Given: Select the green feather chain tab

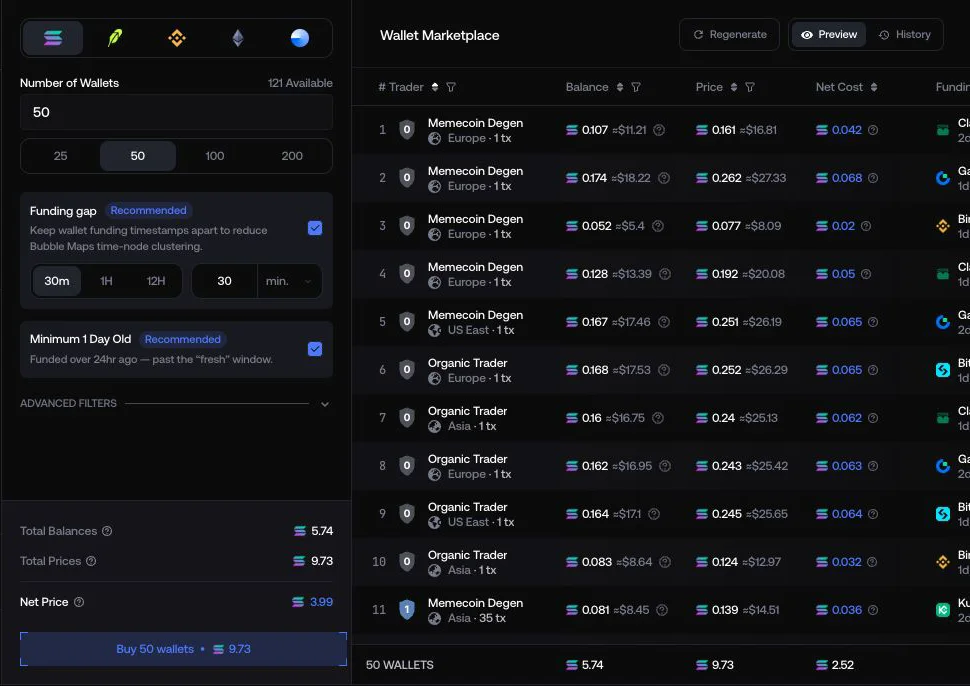Looking at the screenshot, I should pyautogui.click(x=115, y=38).
